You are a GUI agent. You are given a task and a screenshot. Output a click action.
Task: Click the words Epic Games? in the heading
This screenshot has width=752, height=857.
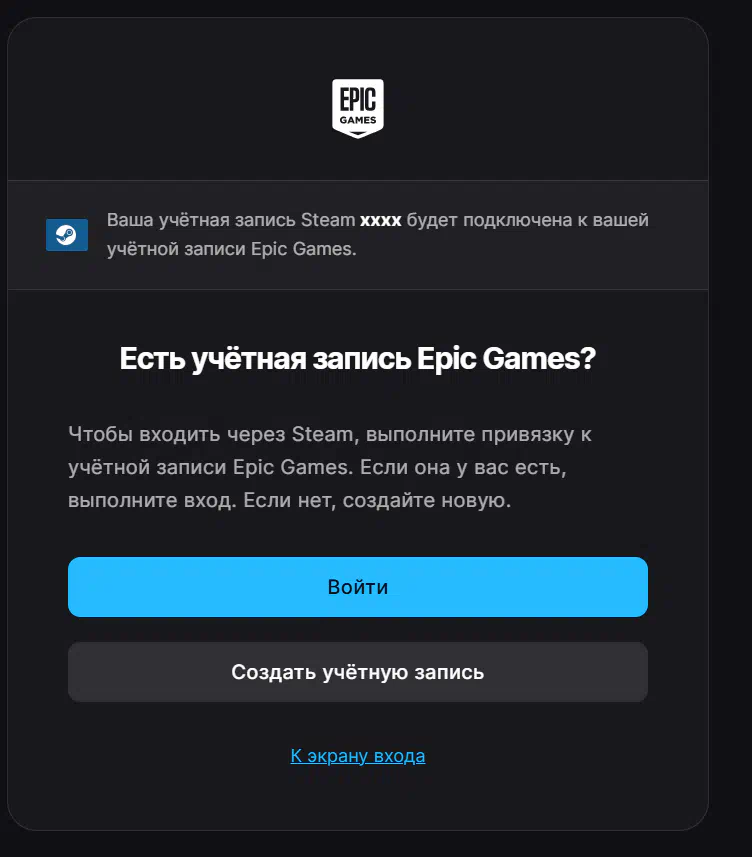tap(506, 359)
